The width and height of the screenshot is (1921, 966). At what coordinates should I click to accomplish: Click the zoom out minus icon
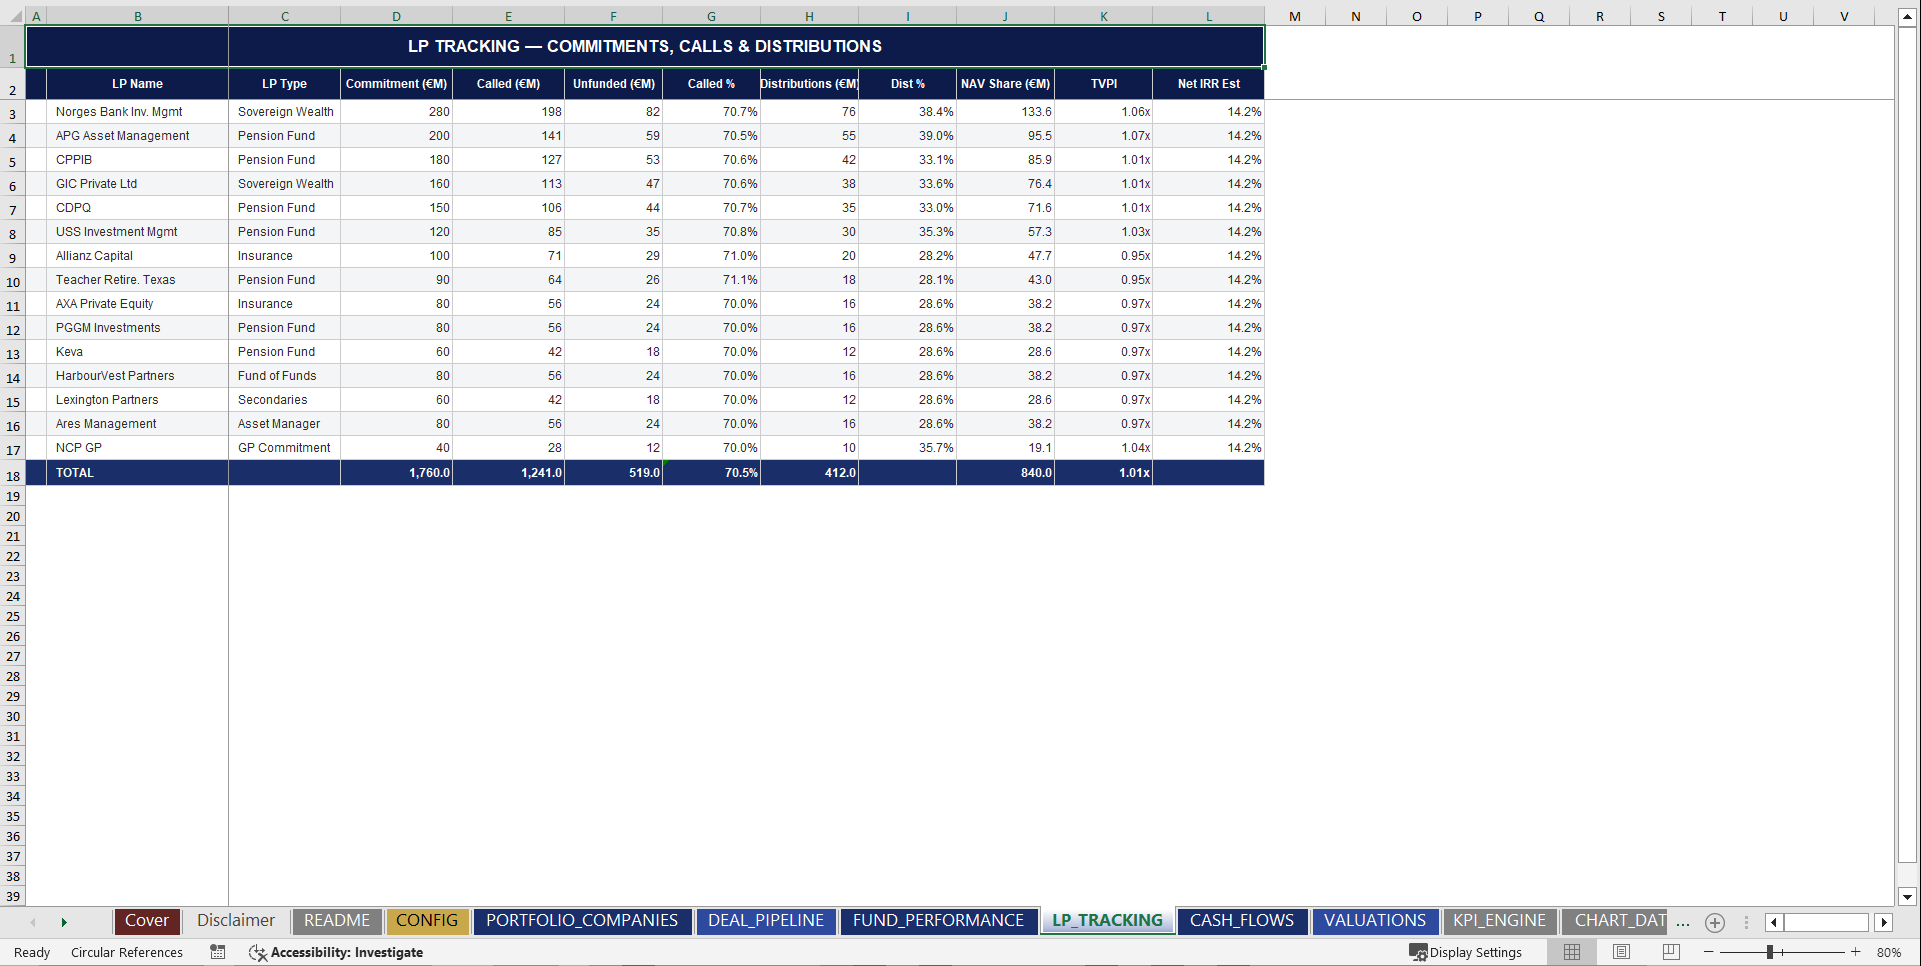pyautogui.click(x=1709, y=952)
